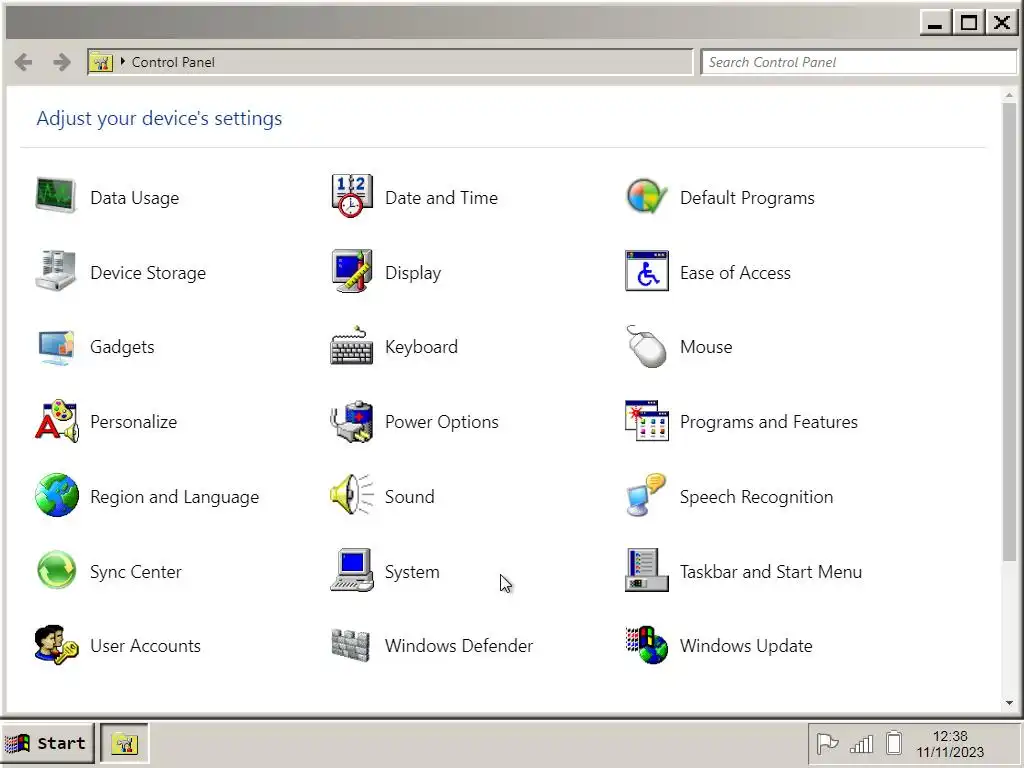Click the User Accounts label
This screenshot has height=768, width=1024.
point(145,646)
